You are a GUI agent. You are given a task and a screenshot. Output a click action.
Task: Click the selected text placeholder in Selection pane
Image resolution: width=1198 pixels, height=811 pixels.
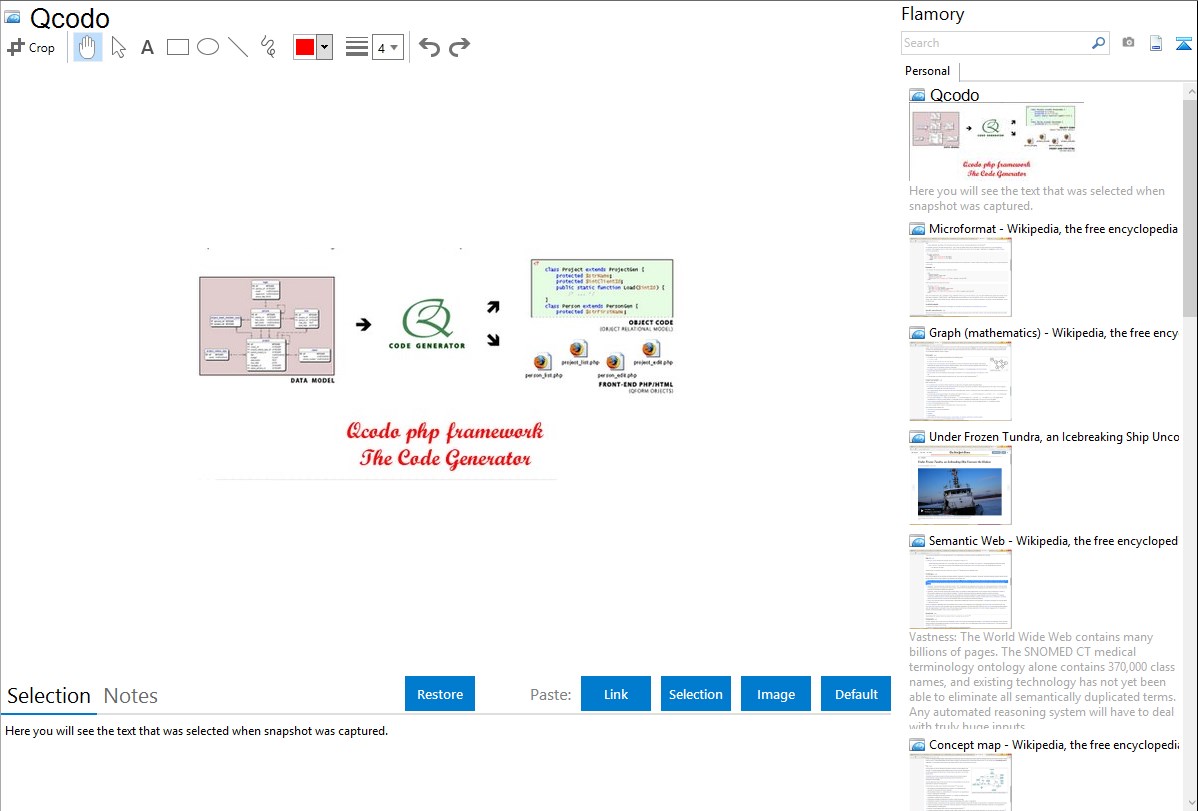click(x=196, y=731)
